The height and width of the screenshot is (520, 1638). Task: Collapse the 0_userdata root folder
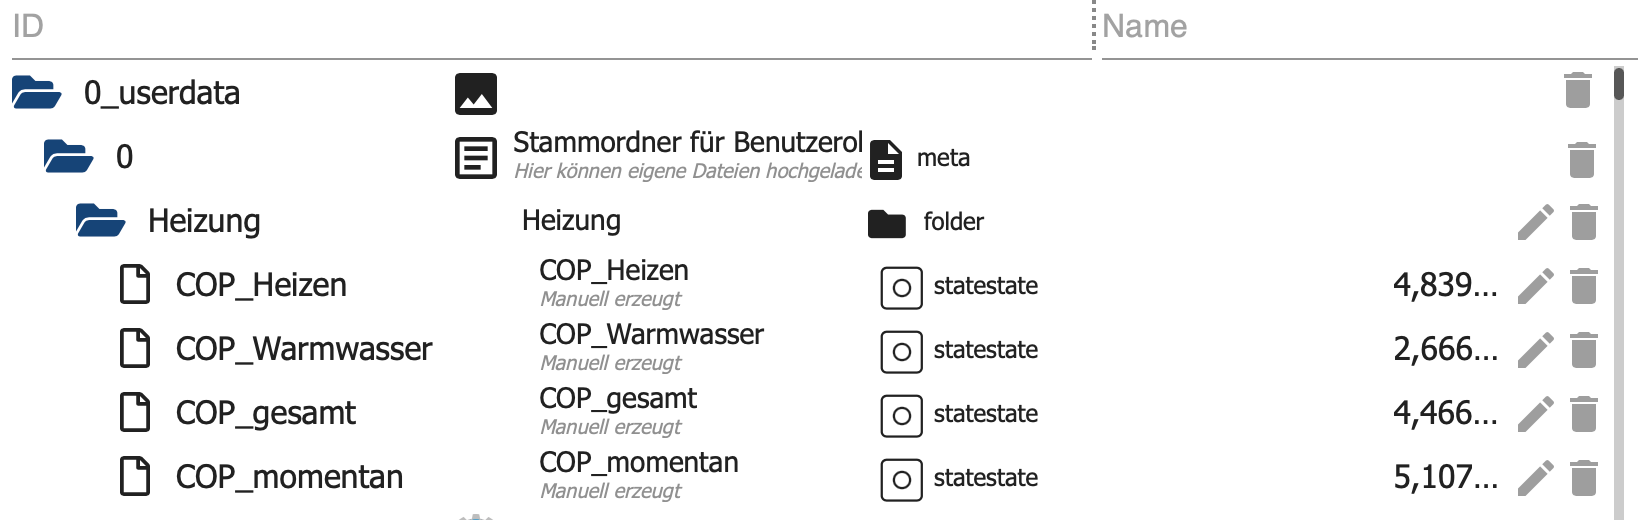pos(37,93)
